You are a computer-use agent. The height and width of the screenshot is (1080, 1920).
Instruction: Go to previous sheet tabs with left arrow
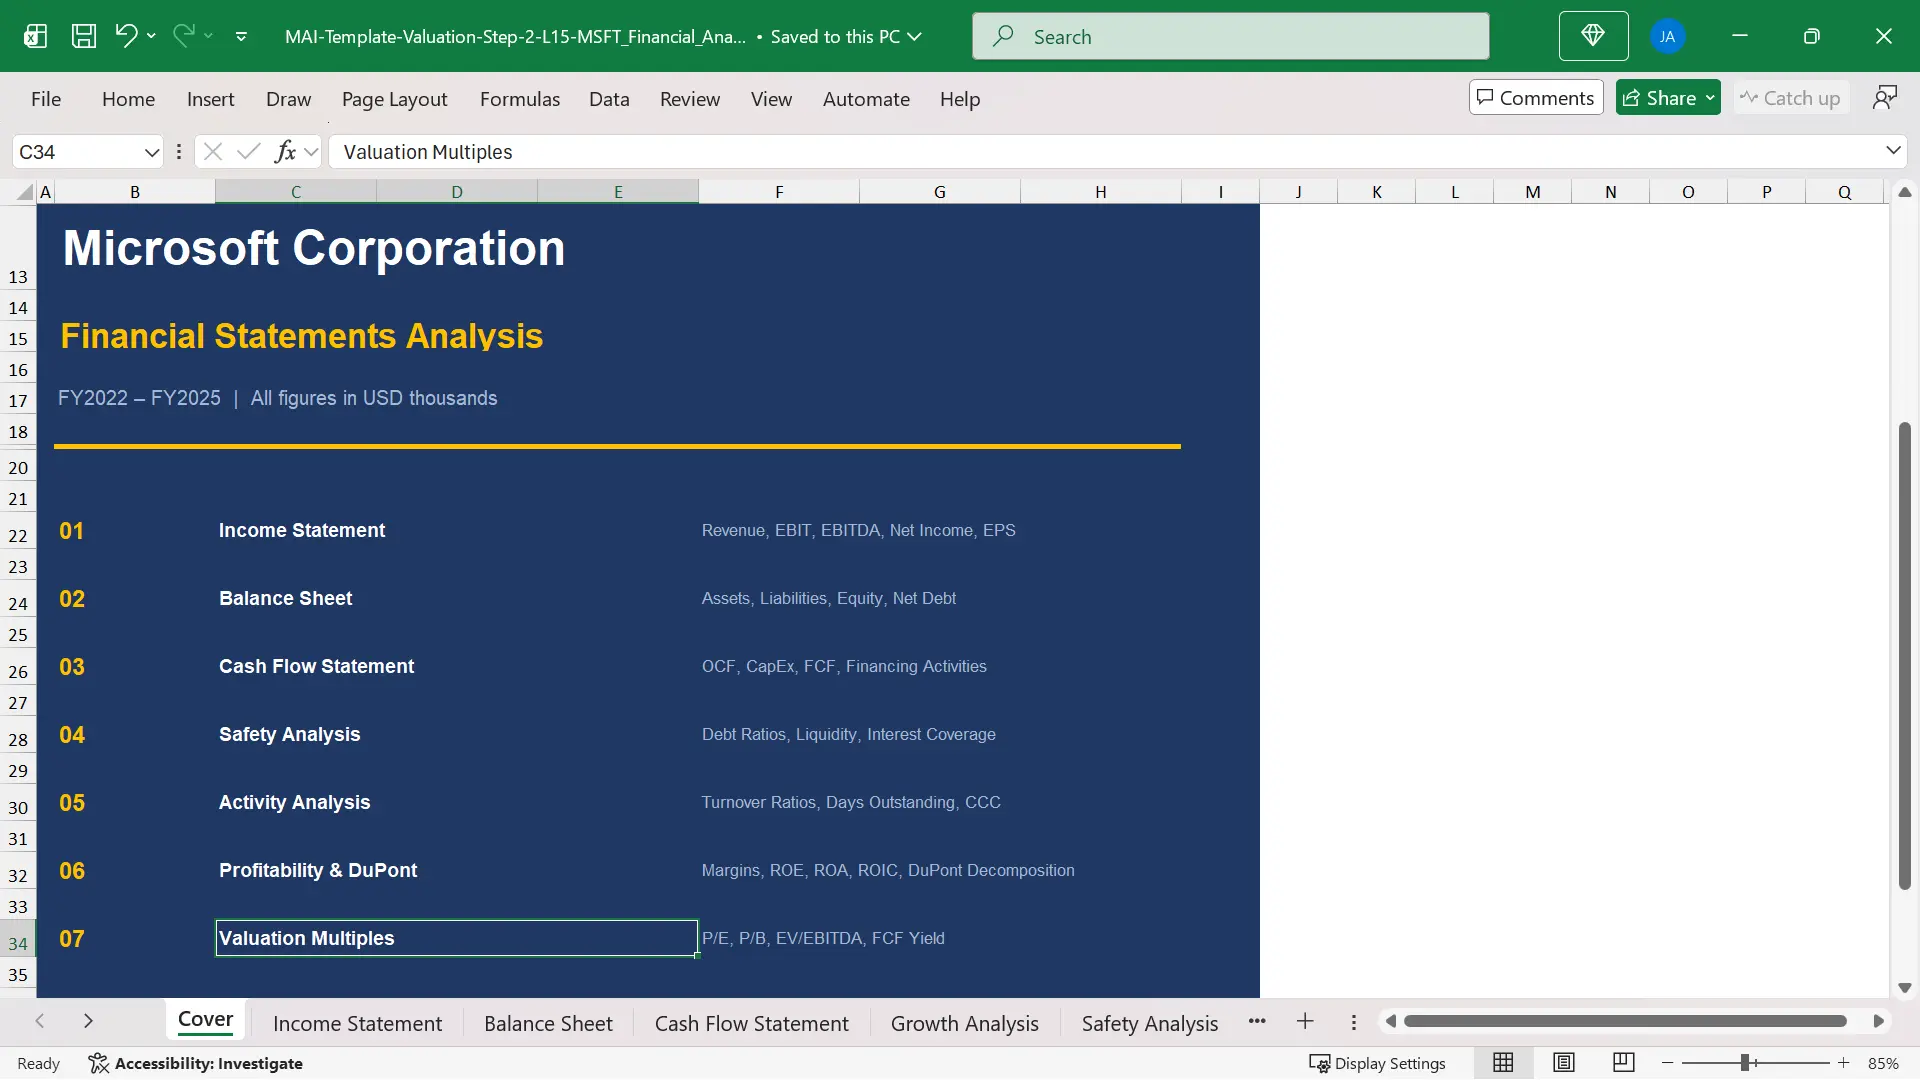click(x=40, y=1021)
